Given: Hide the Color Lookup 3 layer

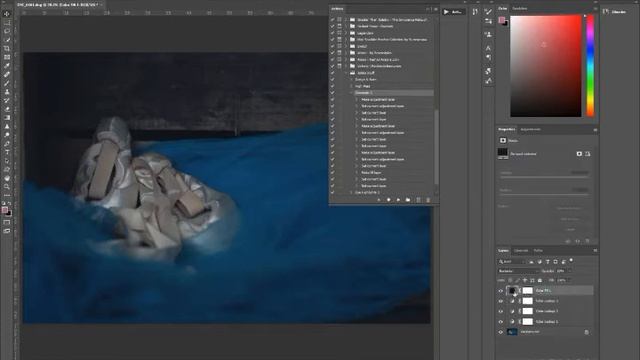Looking at the screenshot, I should pyautogui.click(x=501, y=301).
